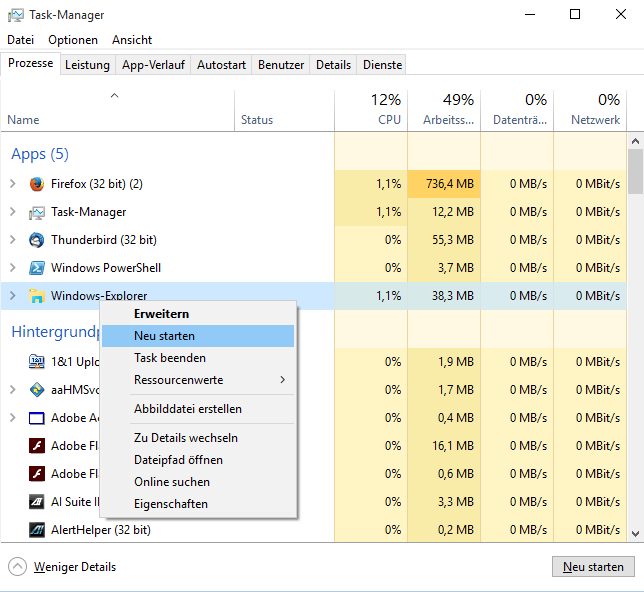Open the Ressourcenwerte submenu arrow
The image size is (644, 592).
pyautogui.click(x=283, y=380)
